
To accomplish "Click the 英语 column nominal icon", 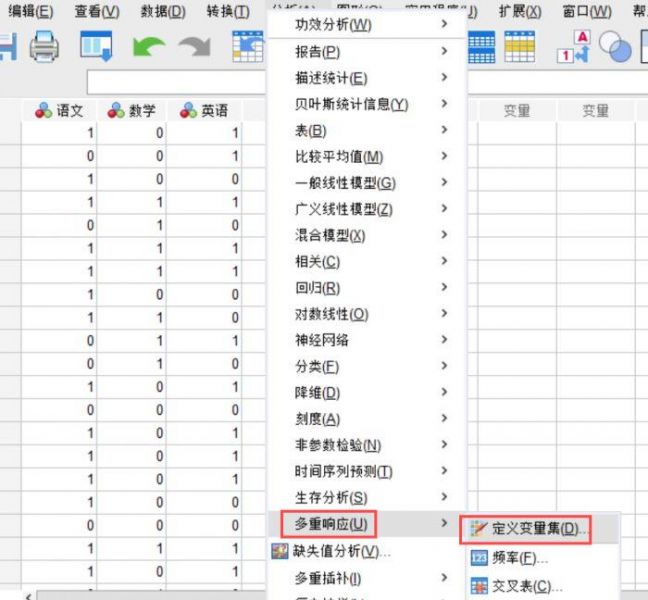I will [x=188, y=111].
